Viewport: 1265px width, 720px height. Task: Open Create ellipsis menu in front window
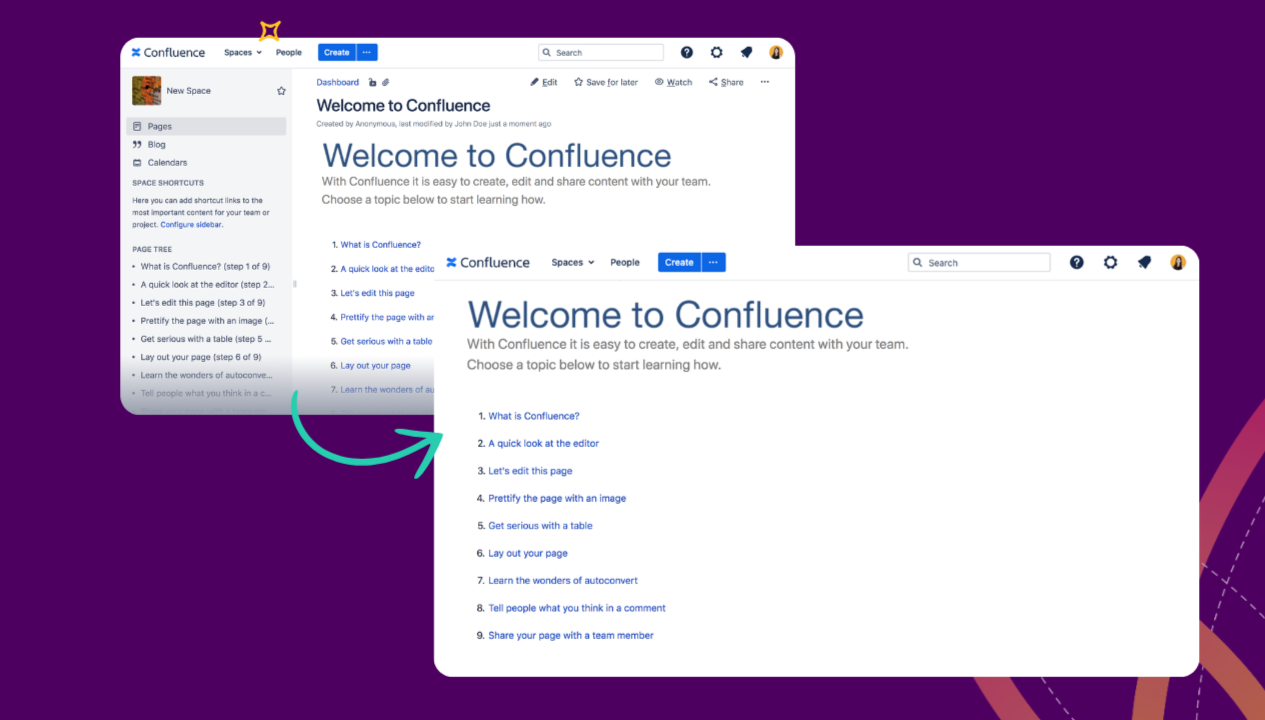point(713,262)
